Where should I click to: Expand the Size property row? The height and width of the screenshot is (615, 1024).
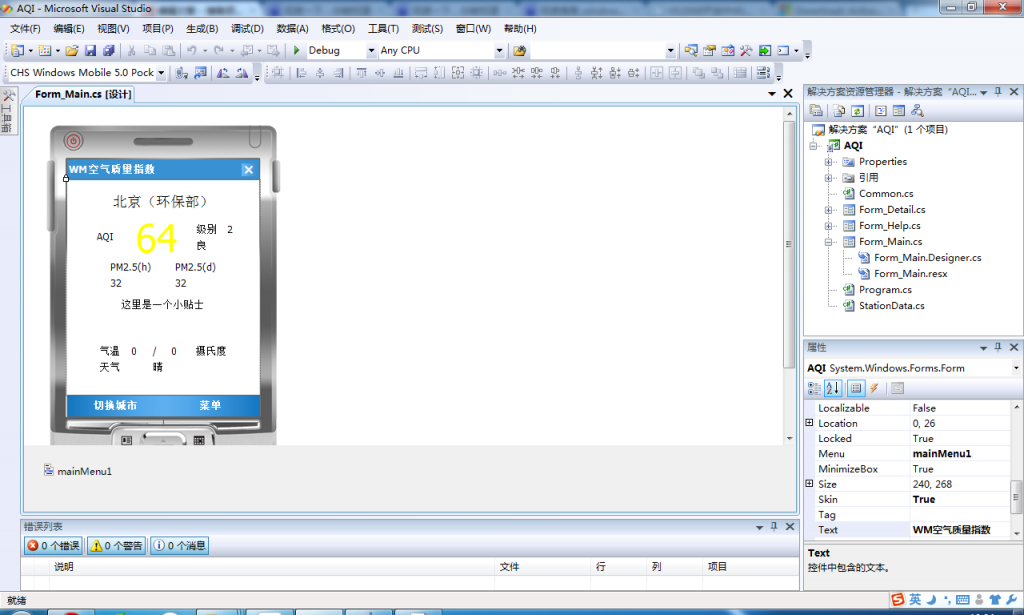click(x=809, y=484)
